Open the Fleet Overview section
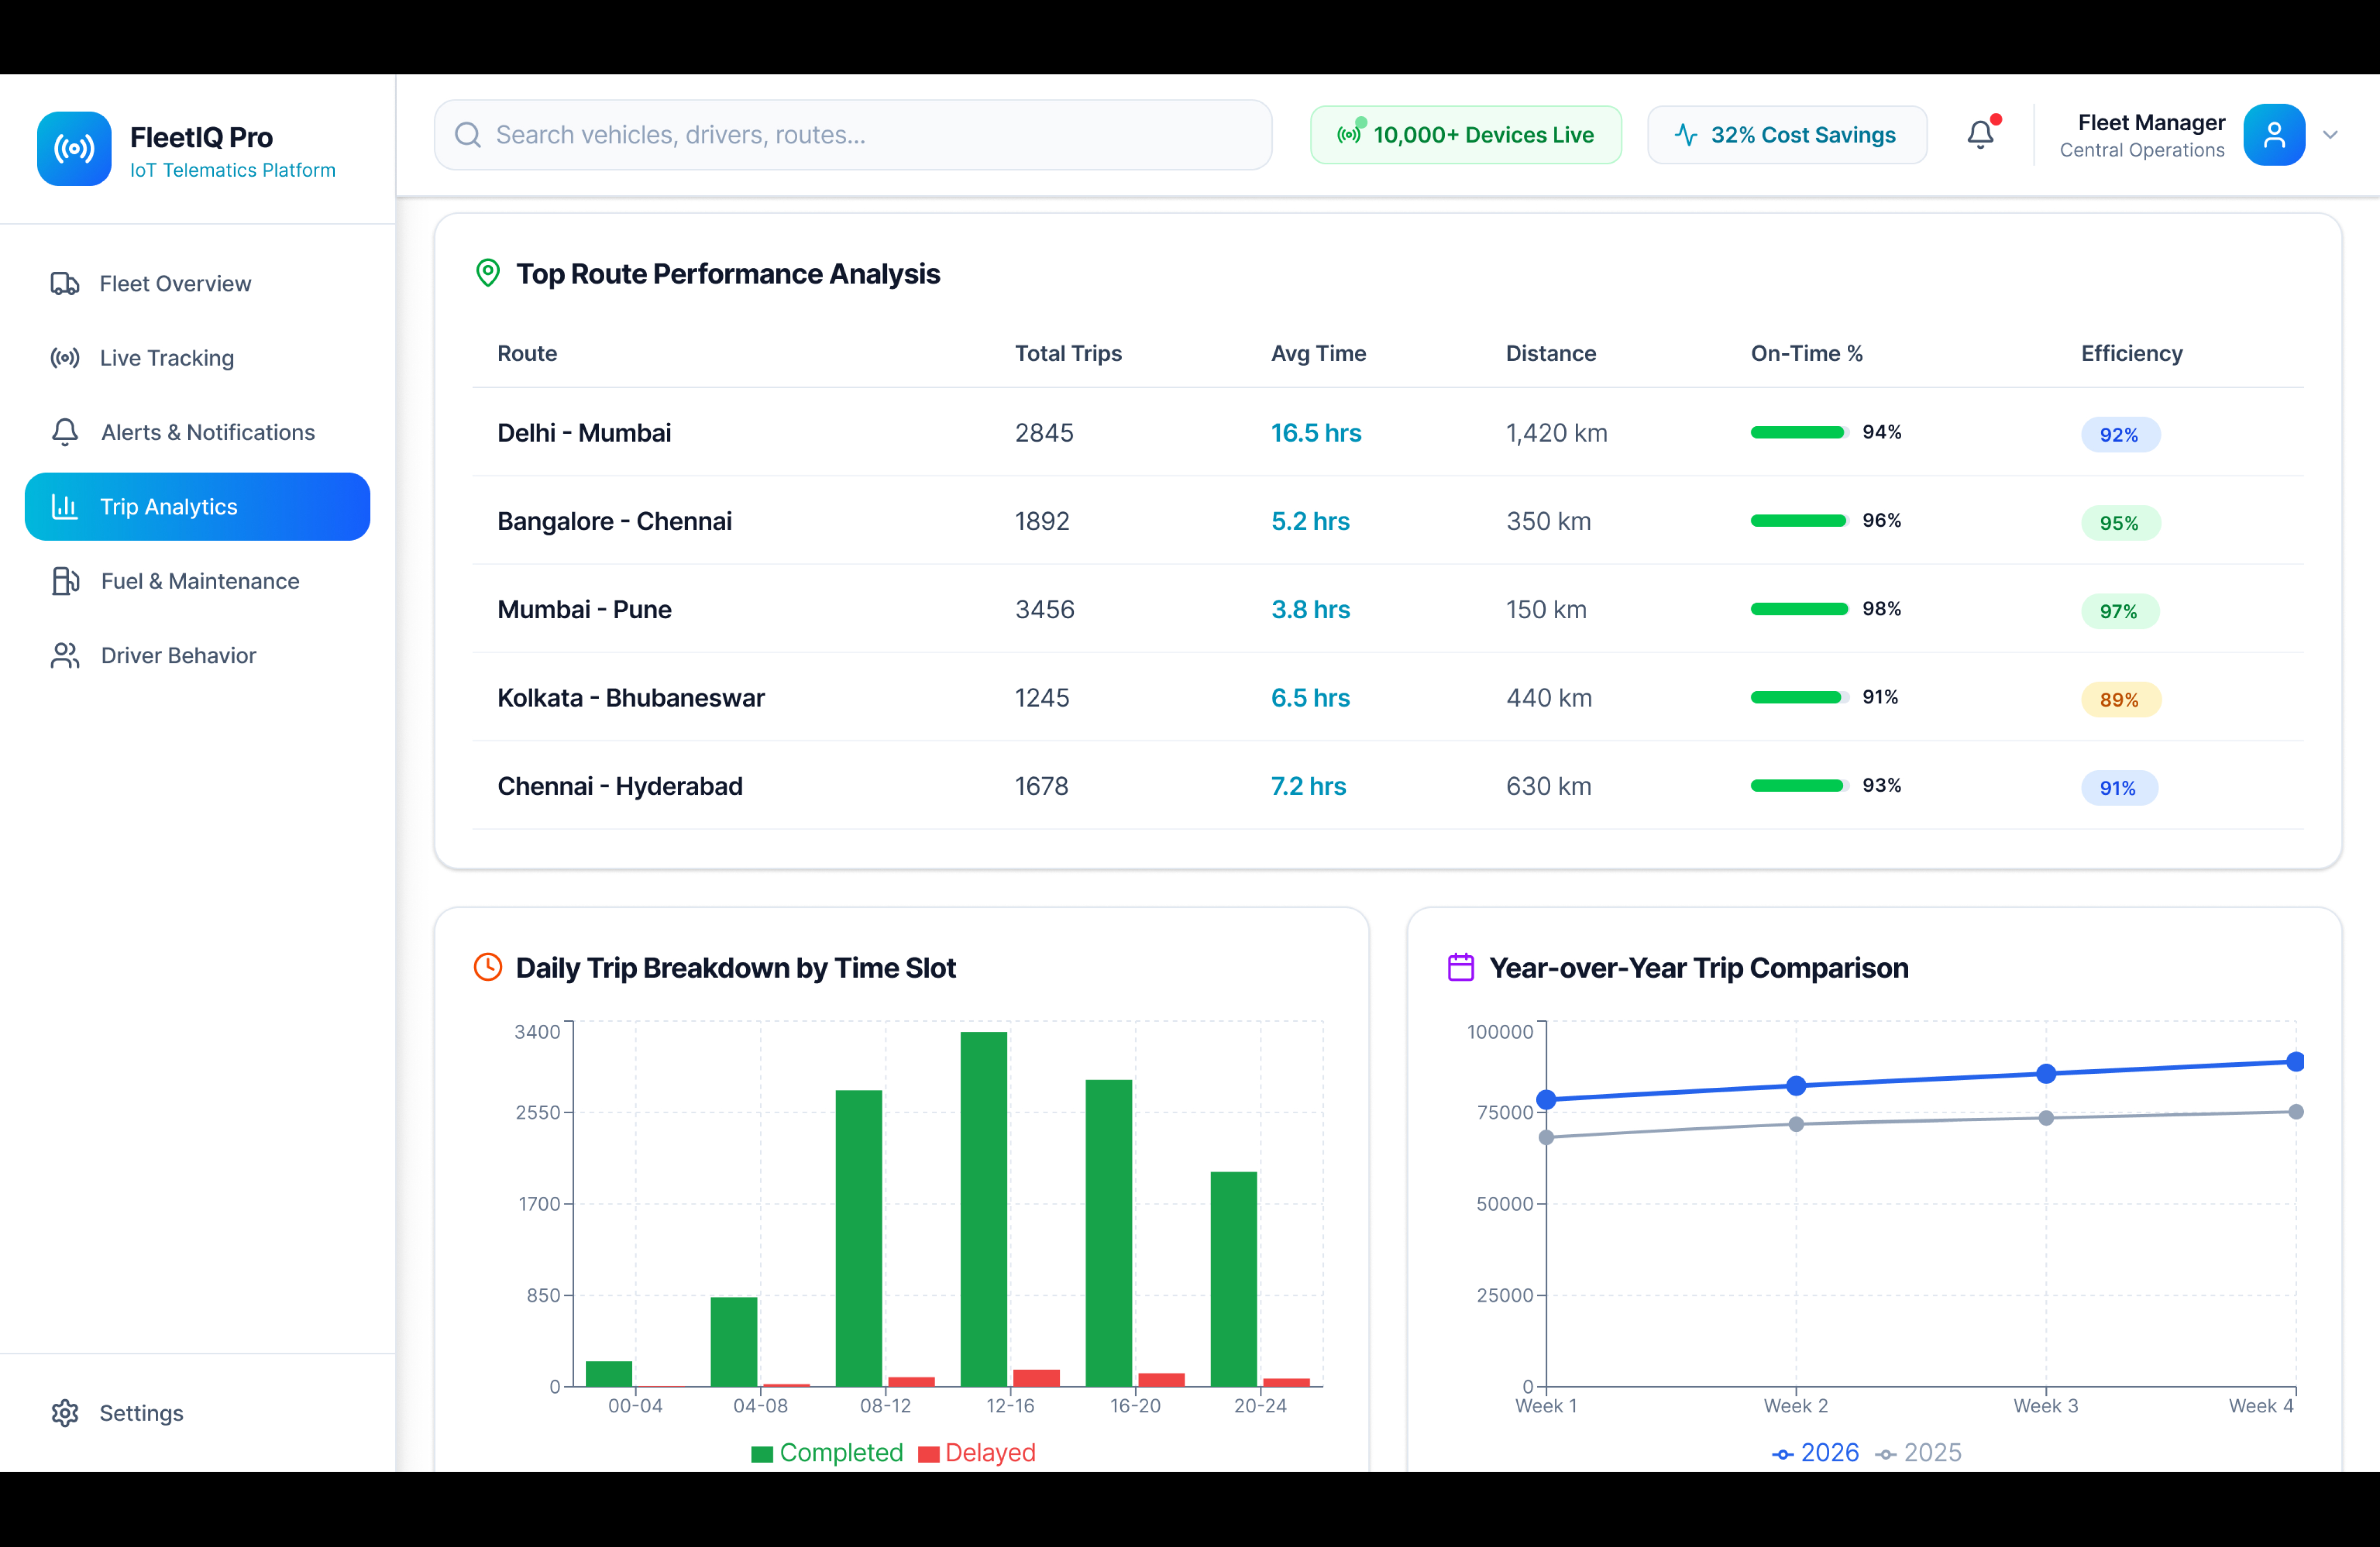2380x1547 pixels. [x=175, y=283]
